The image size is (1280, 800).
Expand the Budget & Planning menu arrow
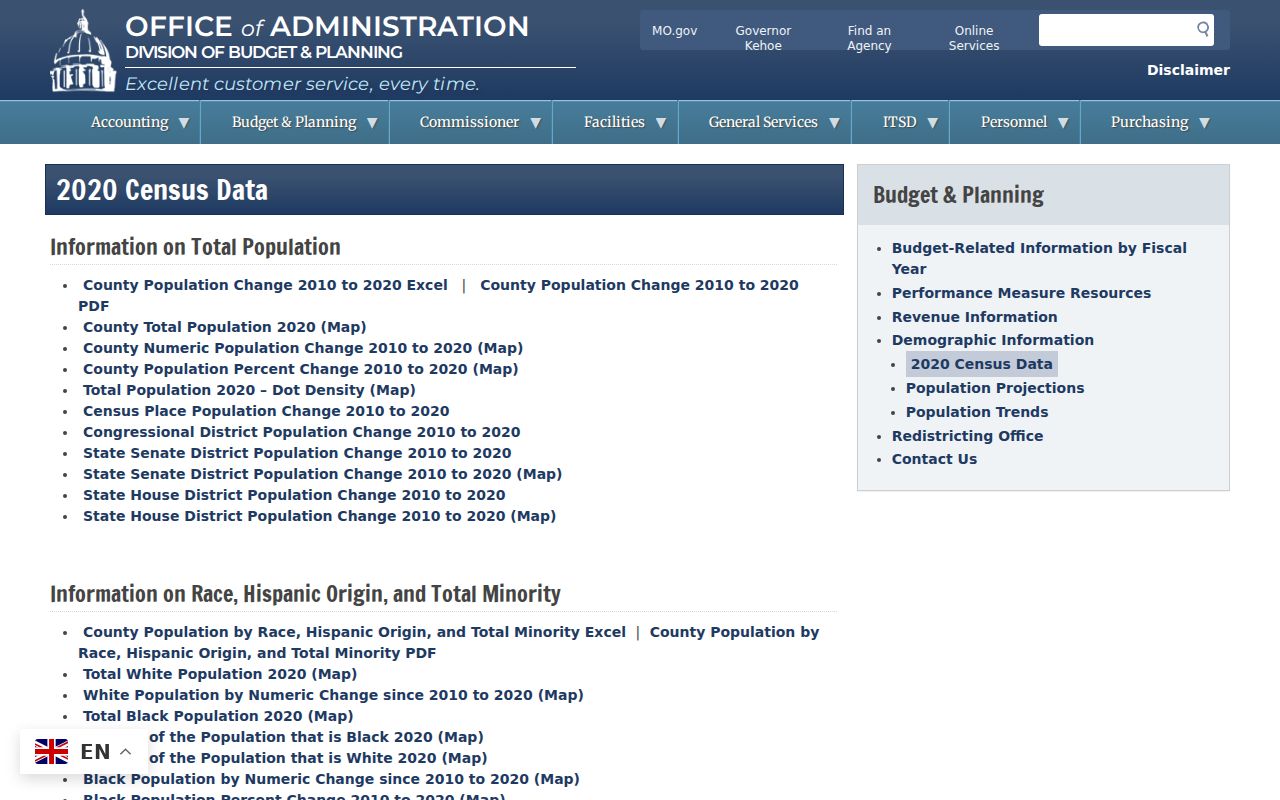[372, 123]
